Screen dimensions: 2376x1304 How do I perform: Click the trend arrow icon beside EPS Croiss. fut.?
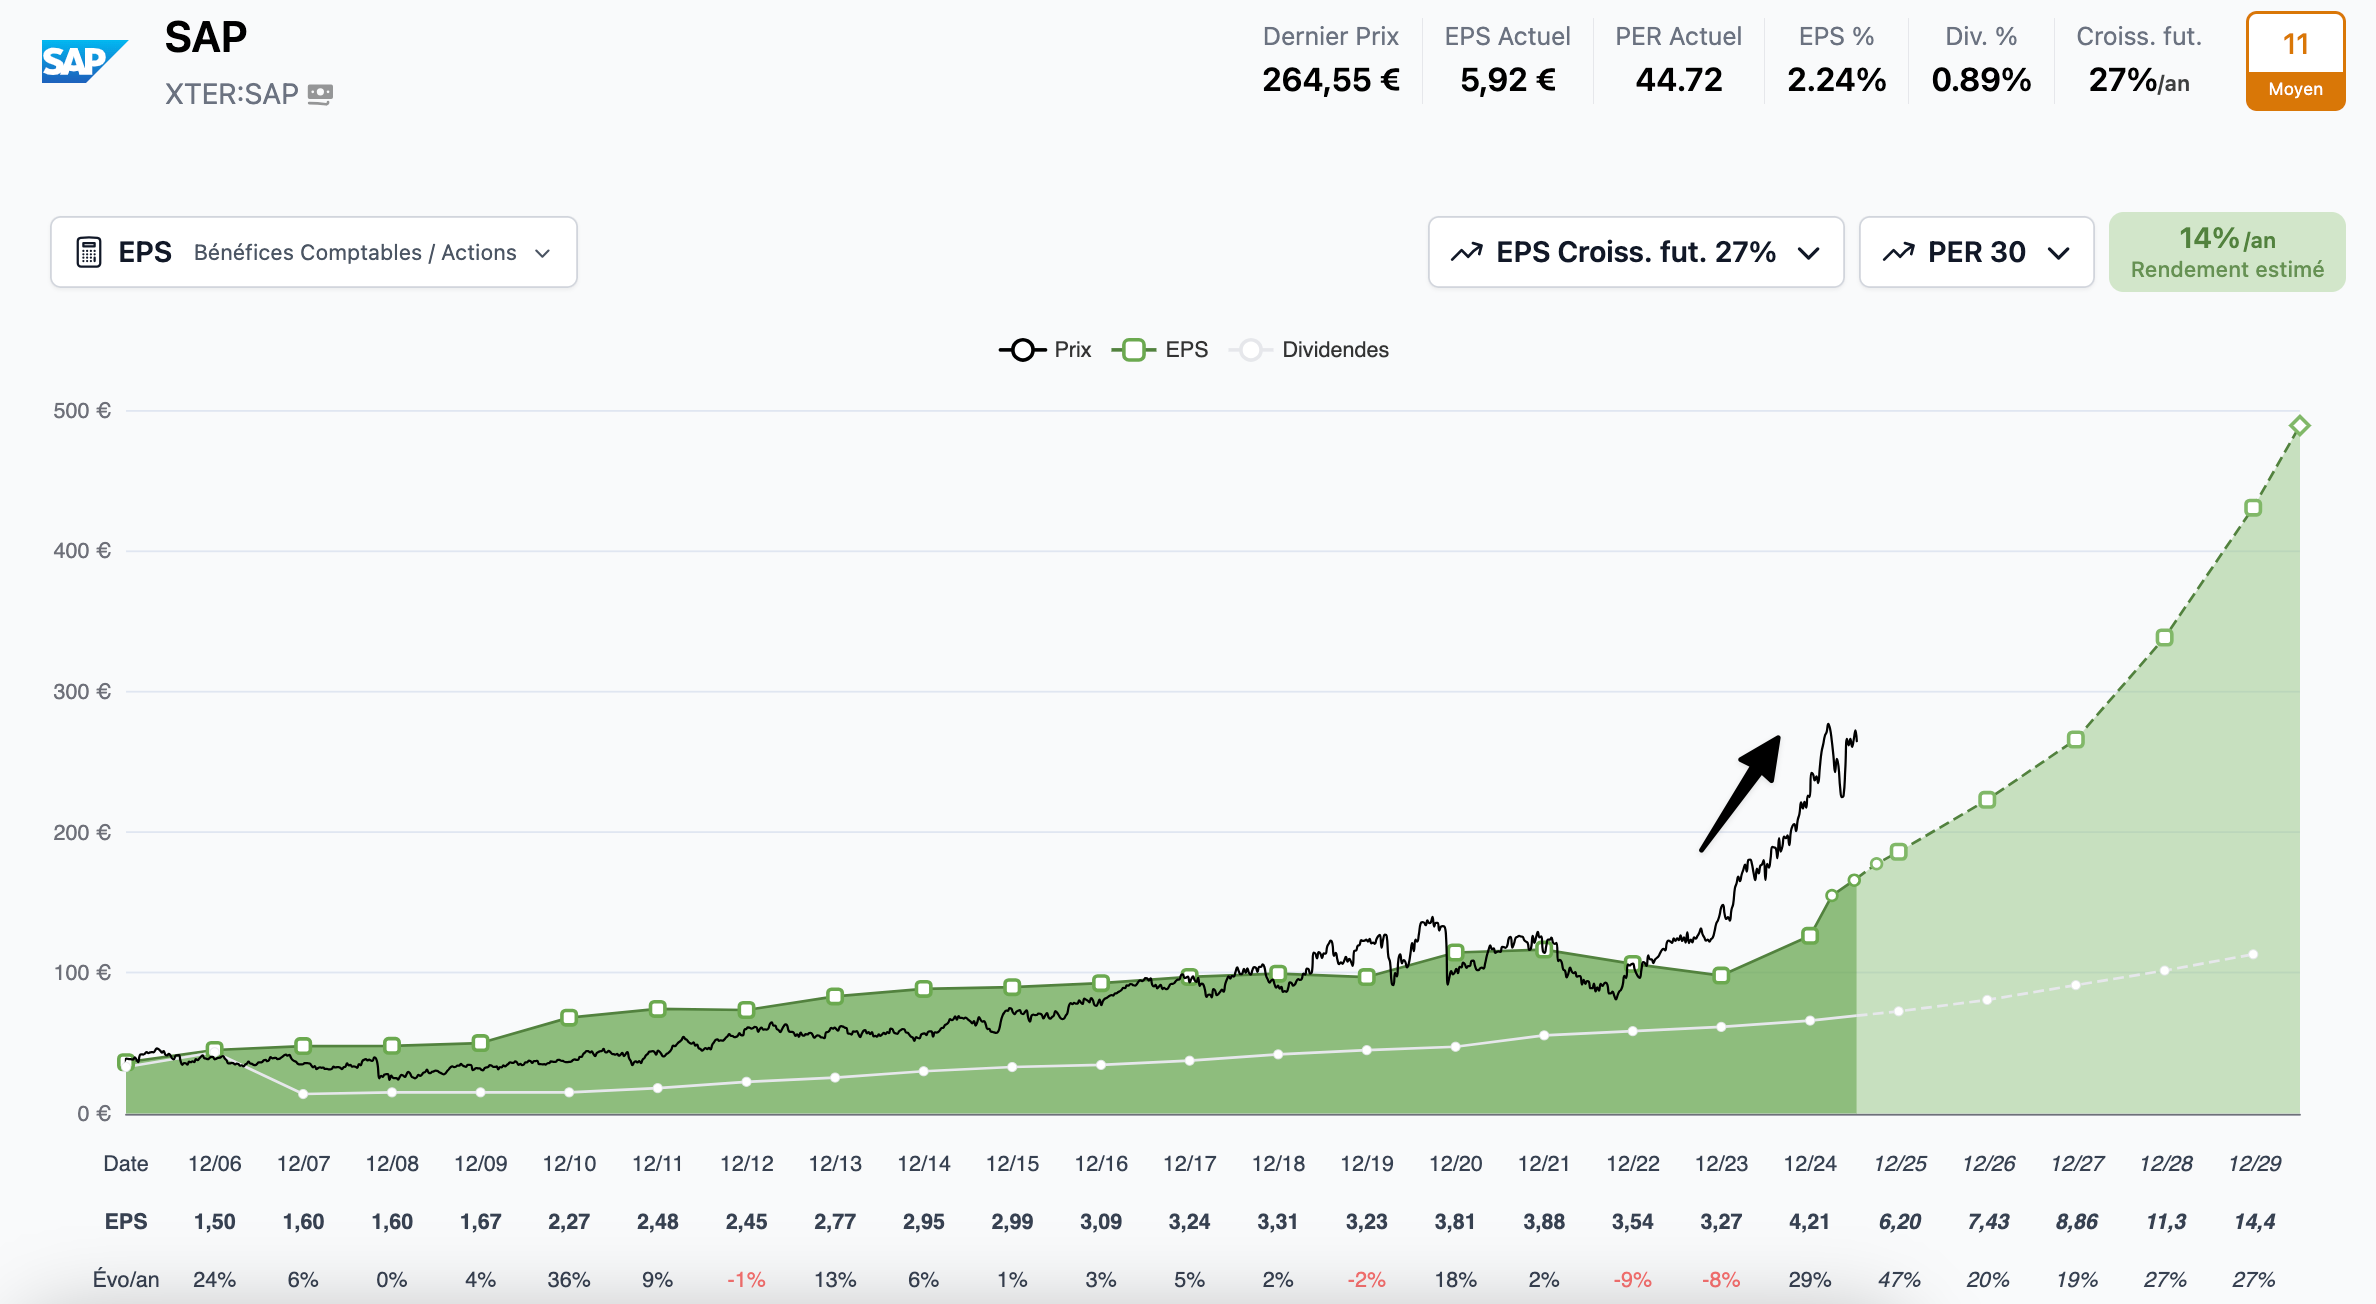1467,252
